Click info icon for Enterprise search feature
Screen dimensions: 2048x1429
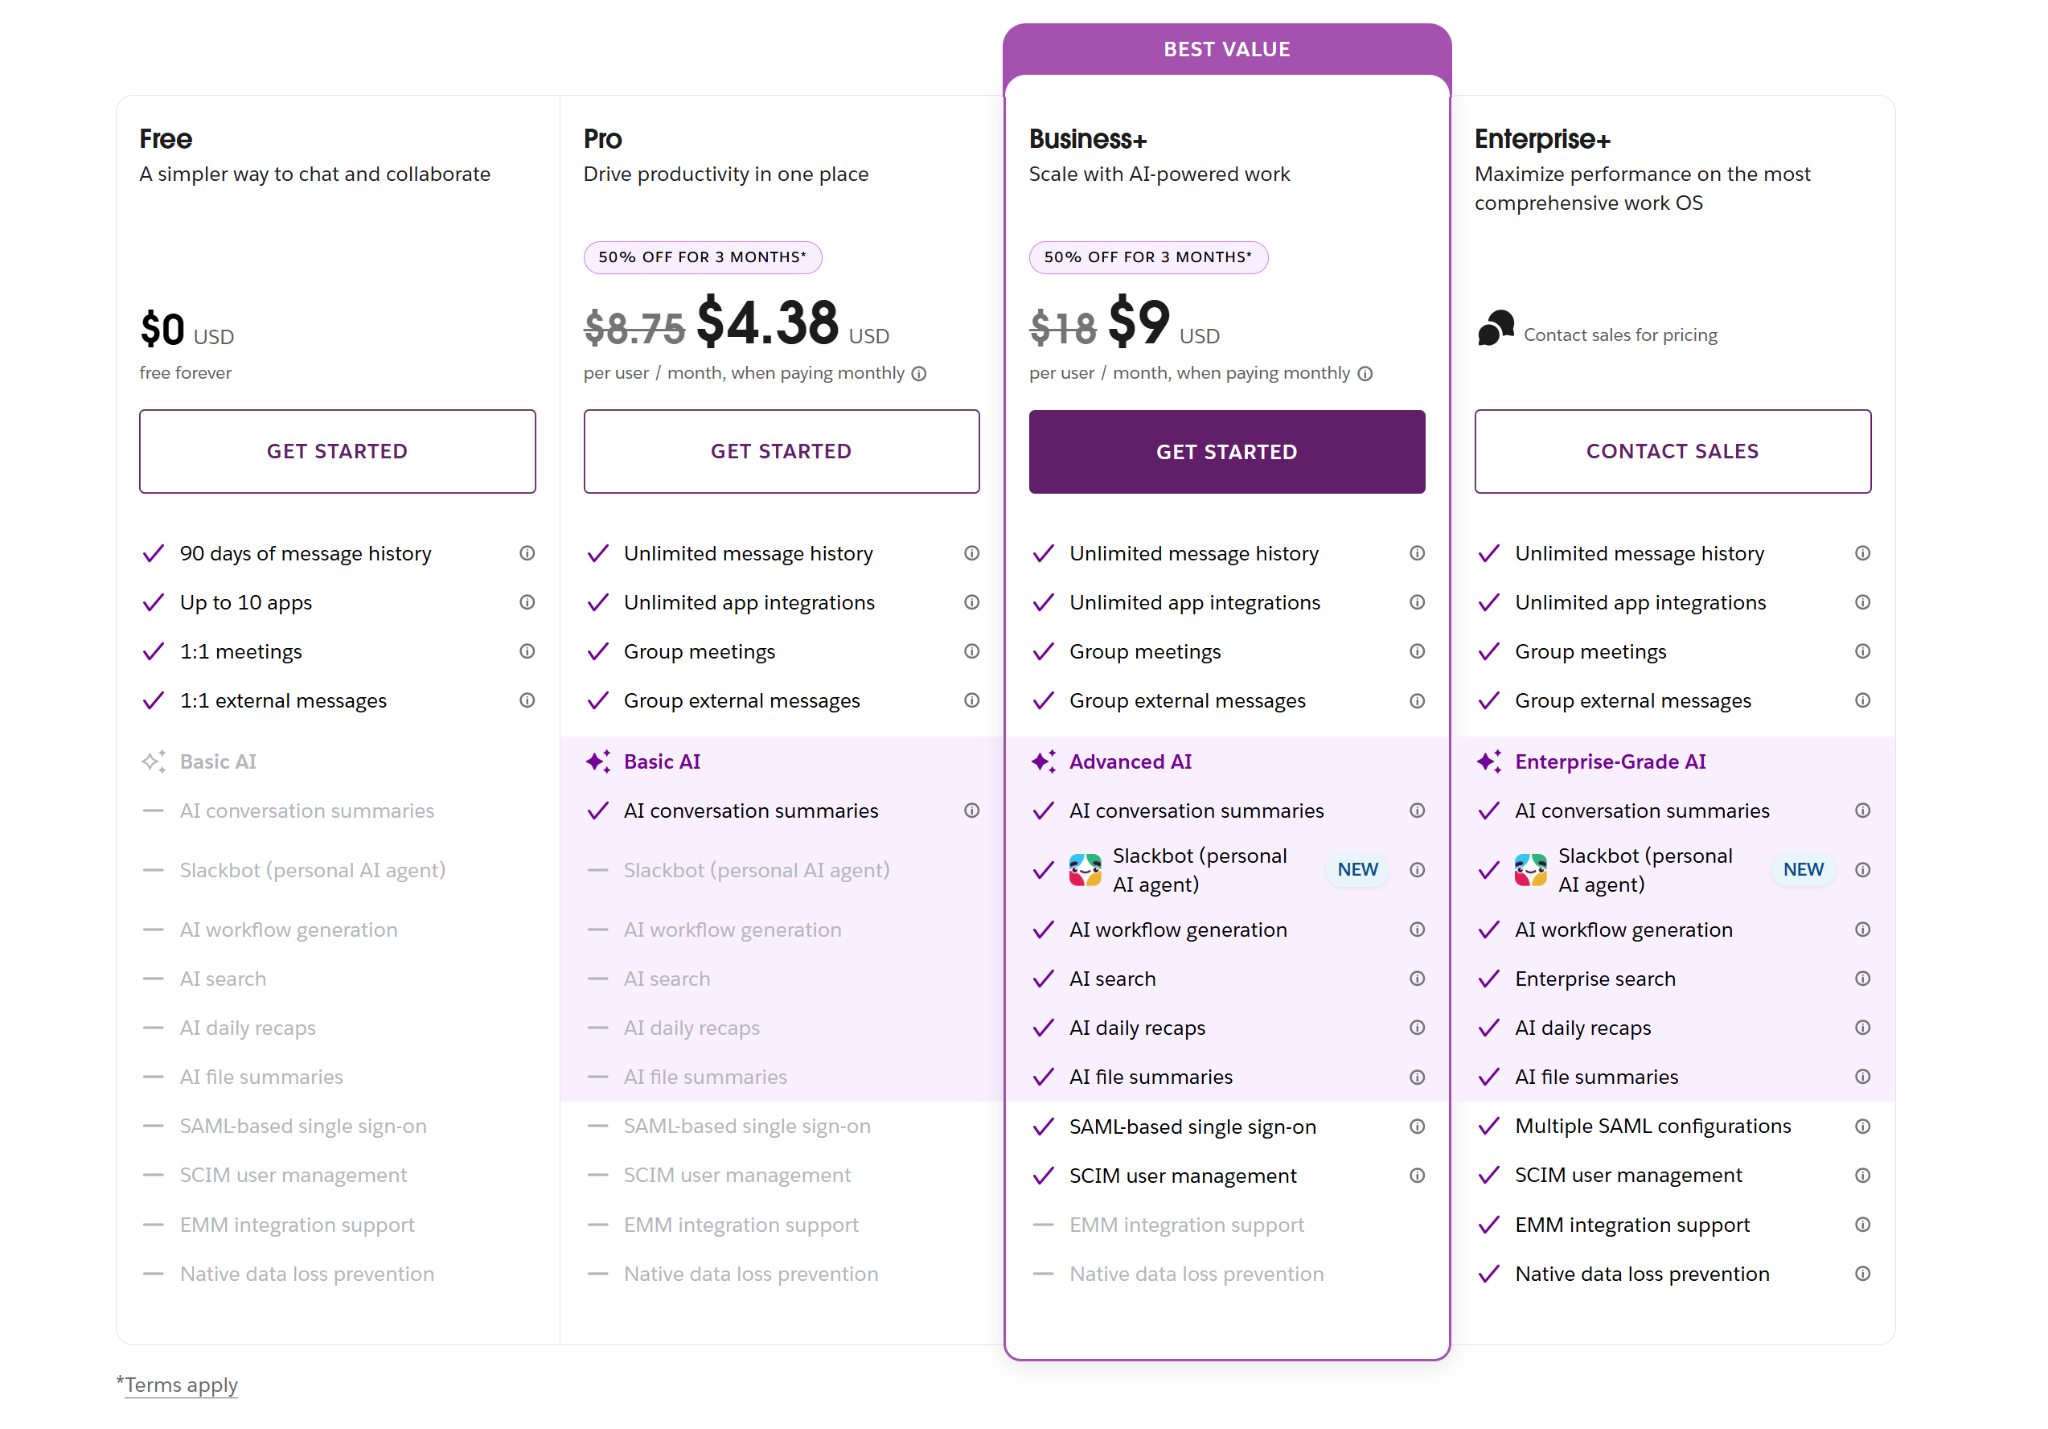click(1862, 978)
